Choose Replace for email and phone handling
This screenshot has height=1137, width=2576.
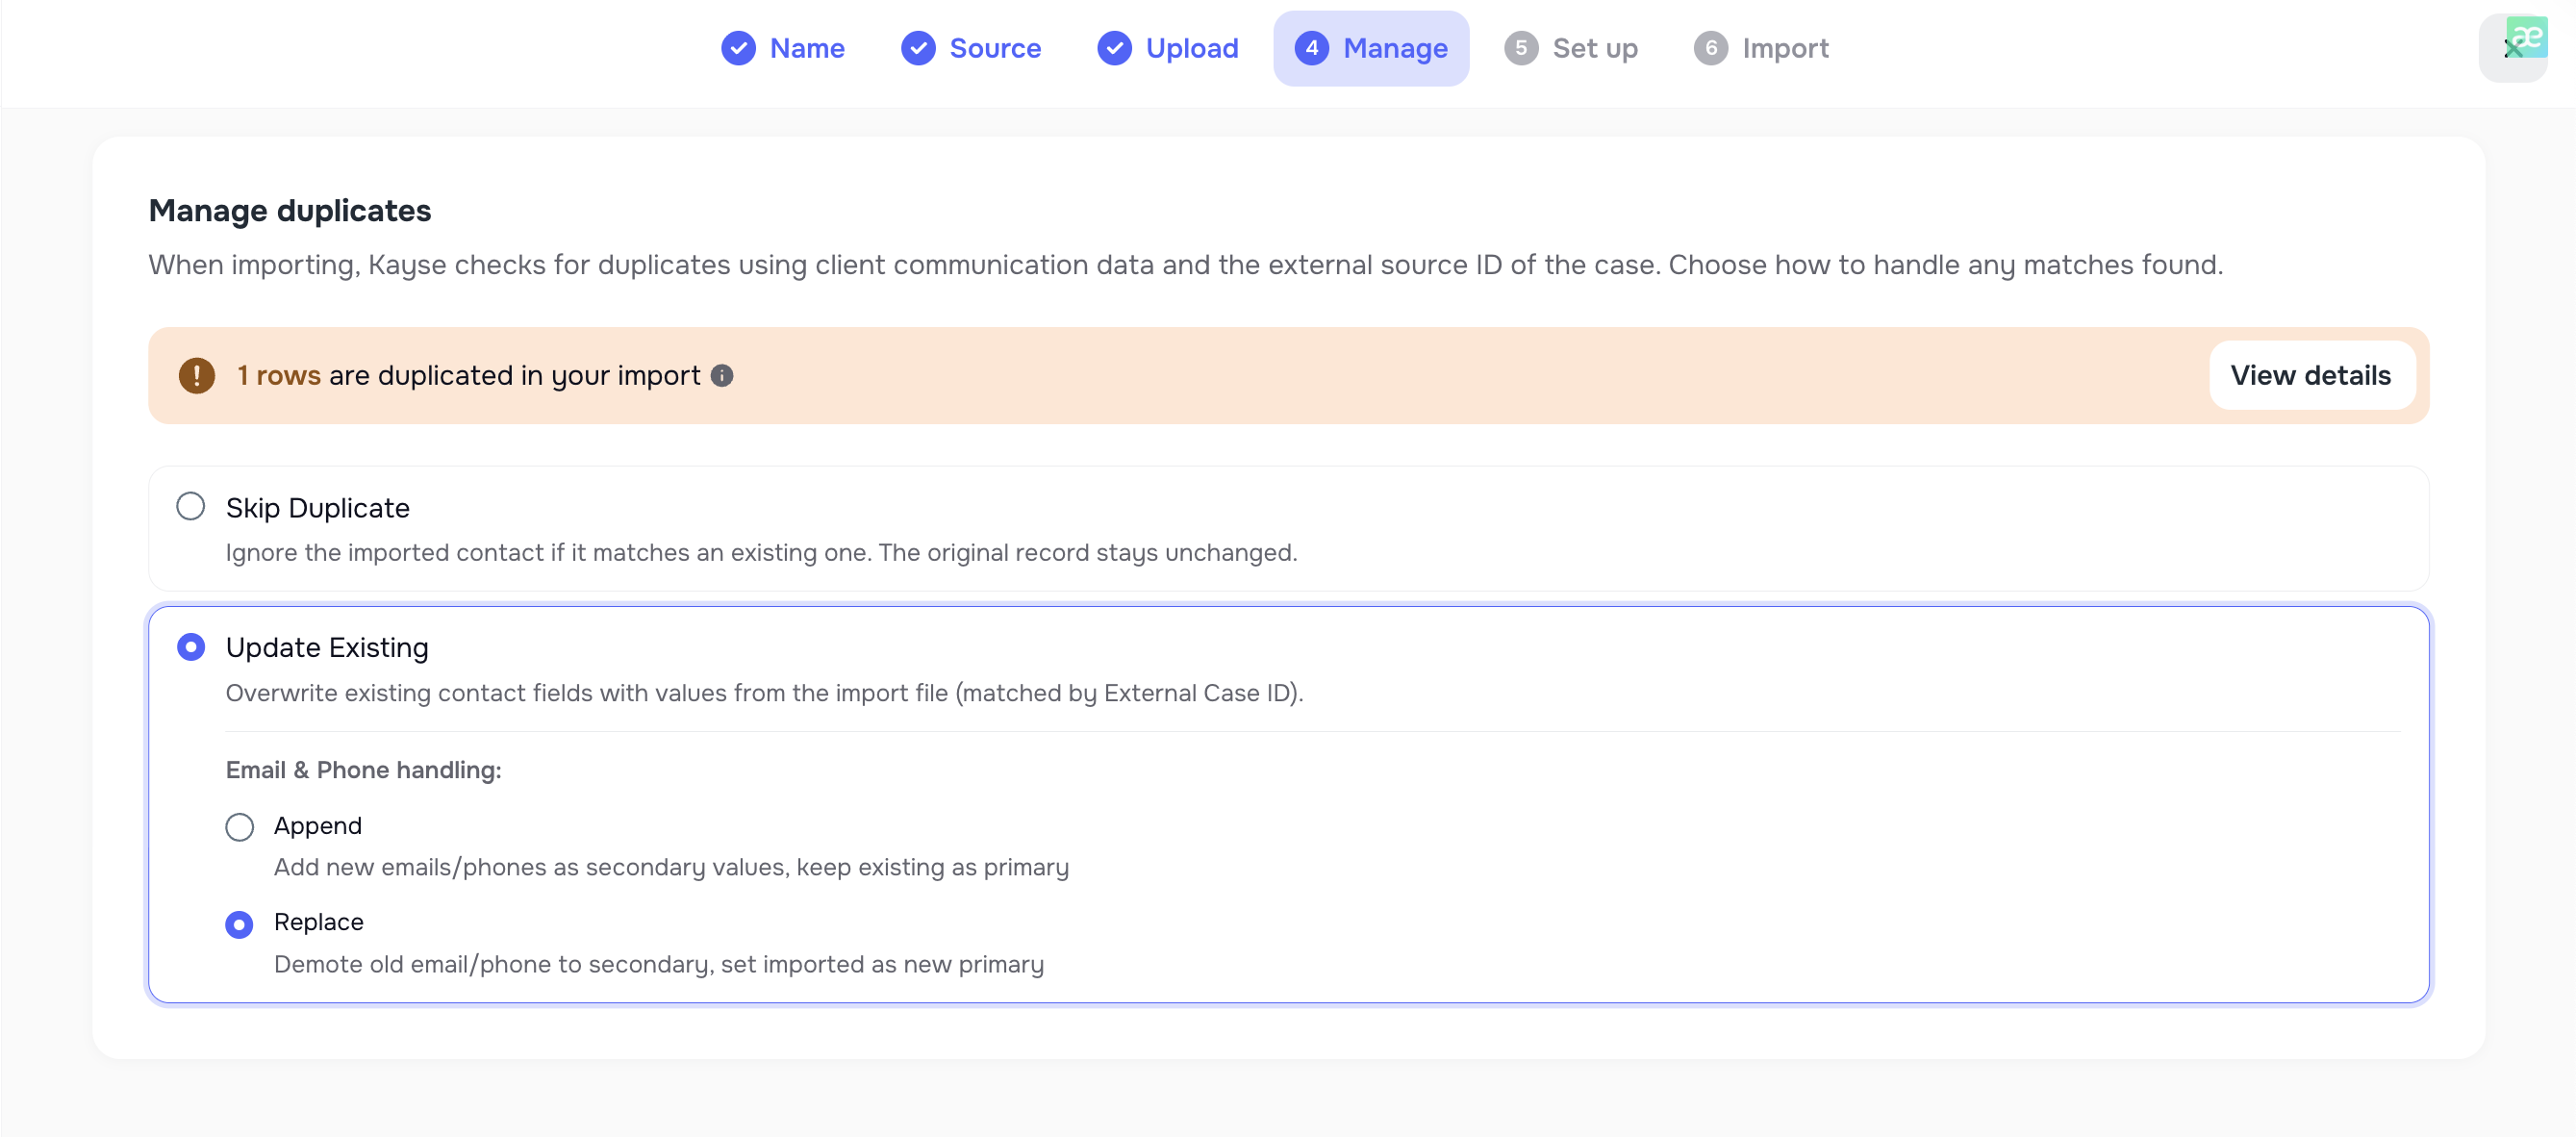click(239, 924)
